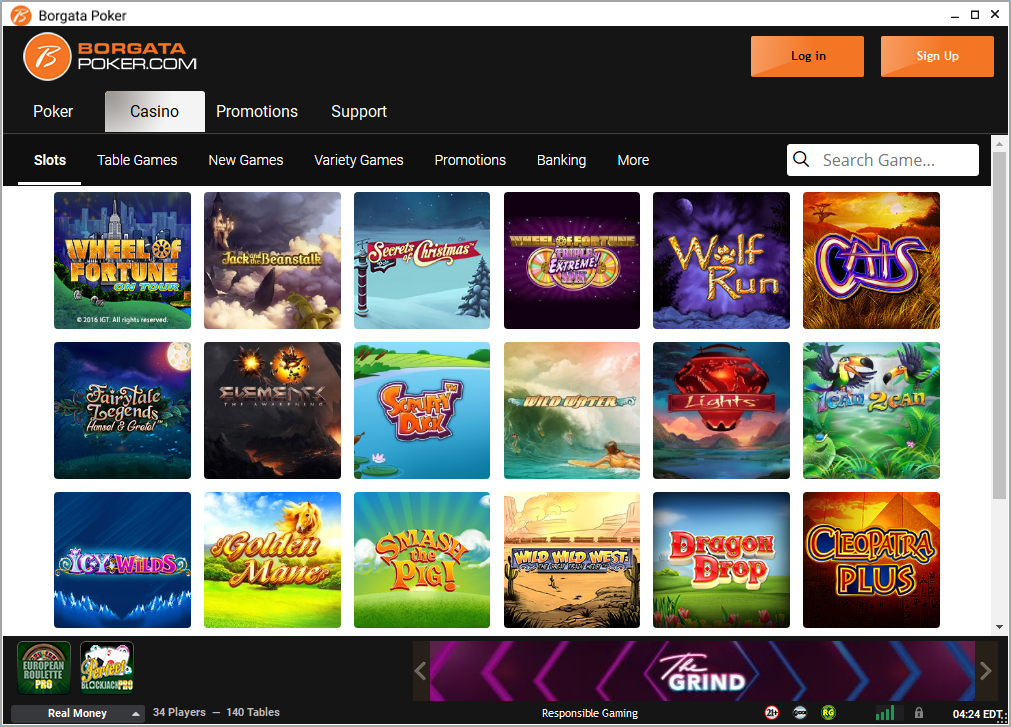The image size is (1011, 727).
Task: Open Variety Games category
Action: [x=358, y=160]
